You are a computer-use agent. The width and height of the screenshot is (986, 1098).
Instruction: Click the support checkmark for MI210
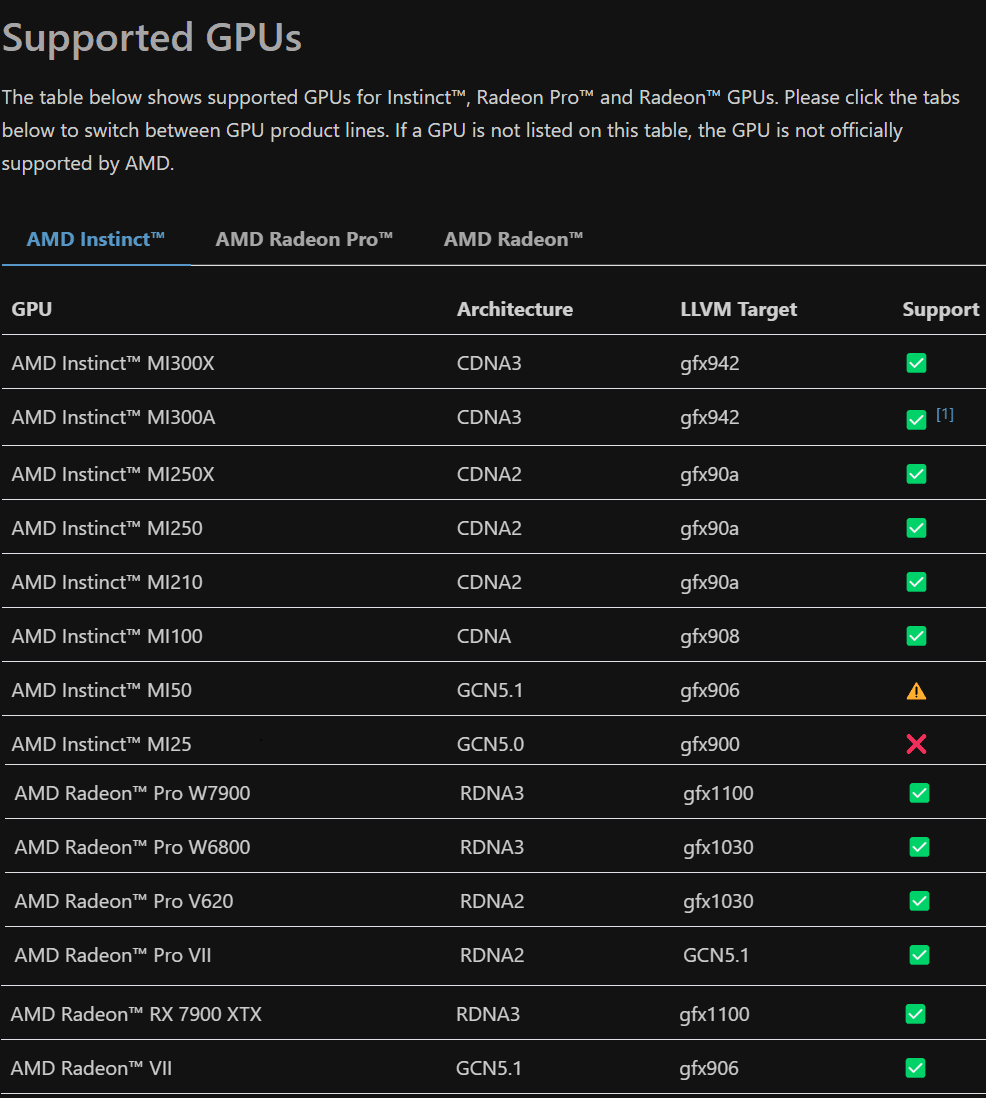[x=916, y=581]
